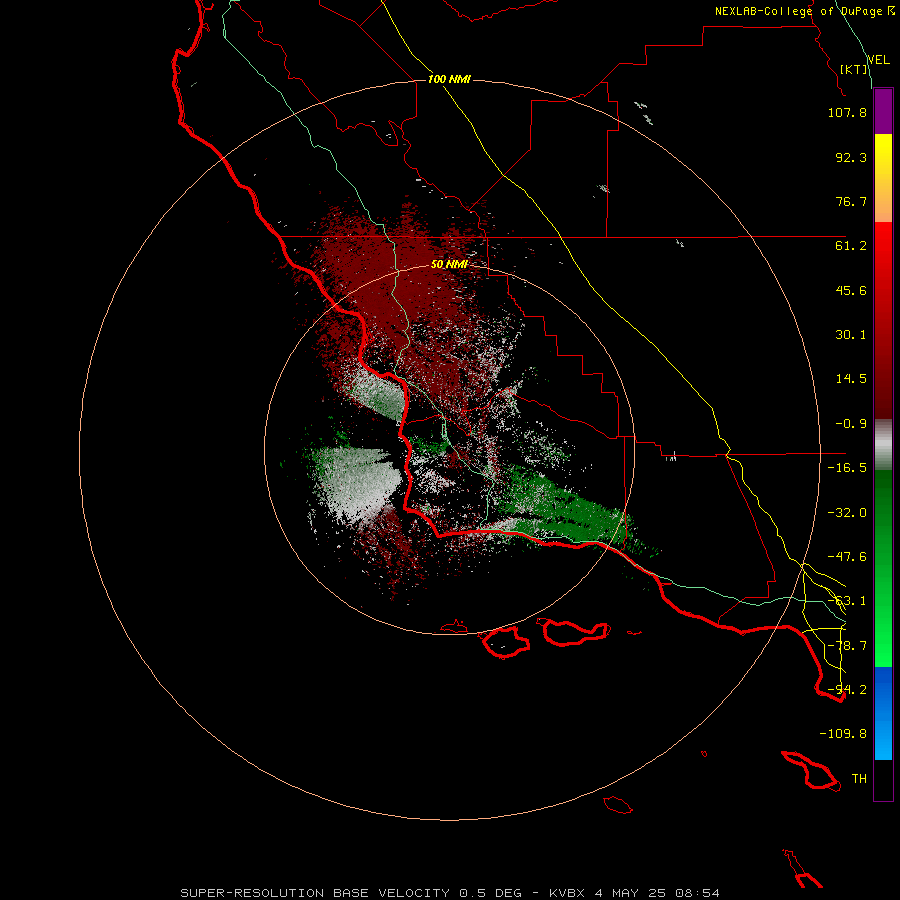Click the -16.5 value on velocity scale

pyautogui.click(x=847, y=468)
